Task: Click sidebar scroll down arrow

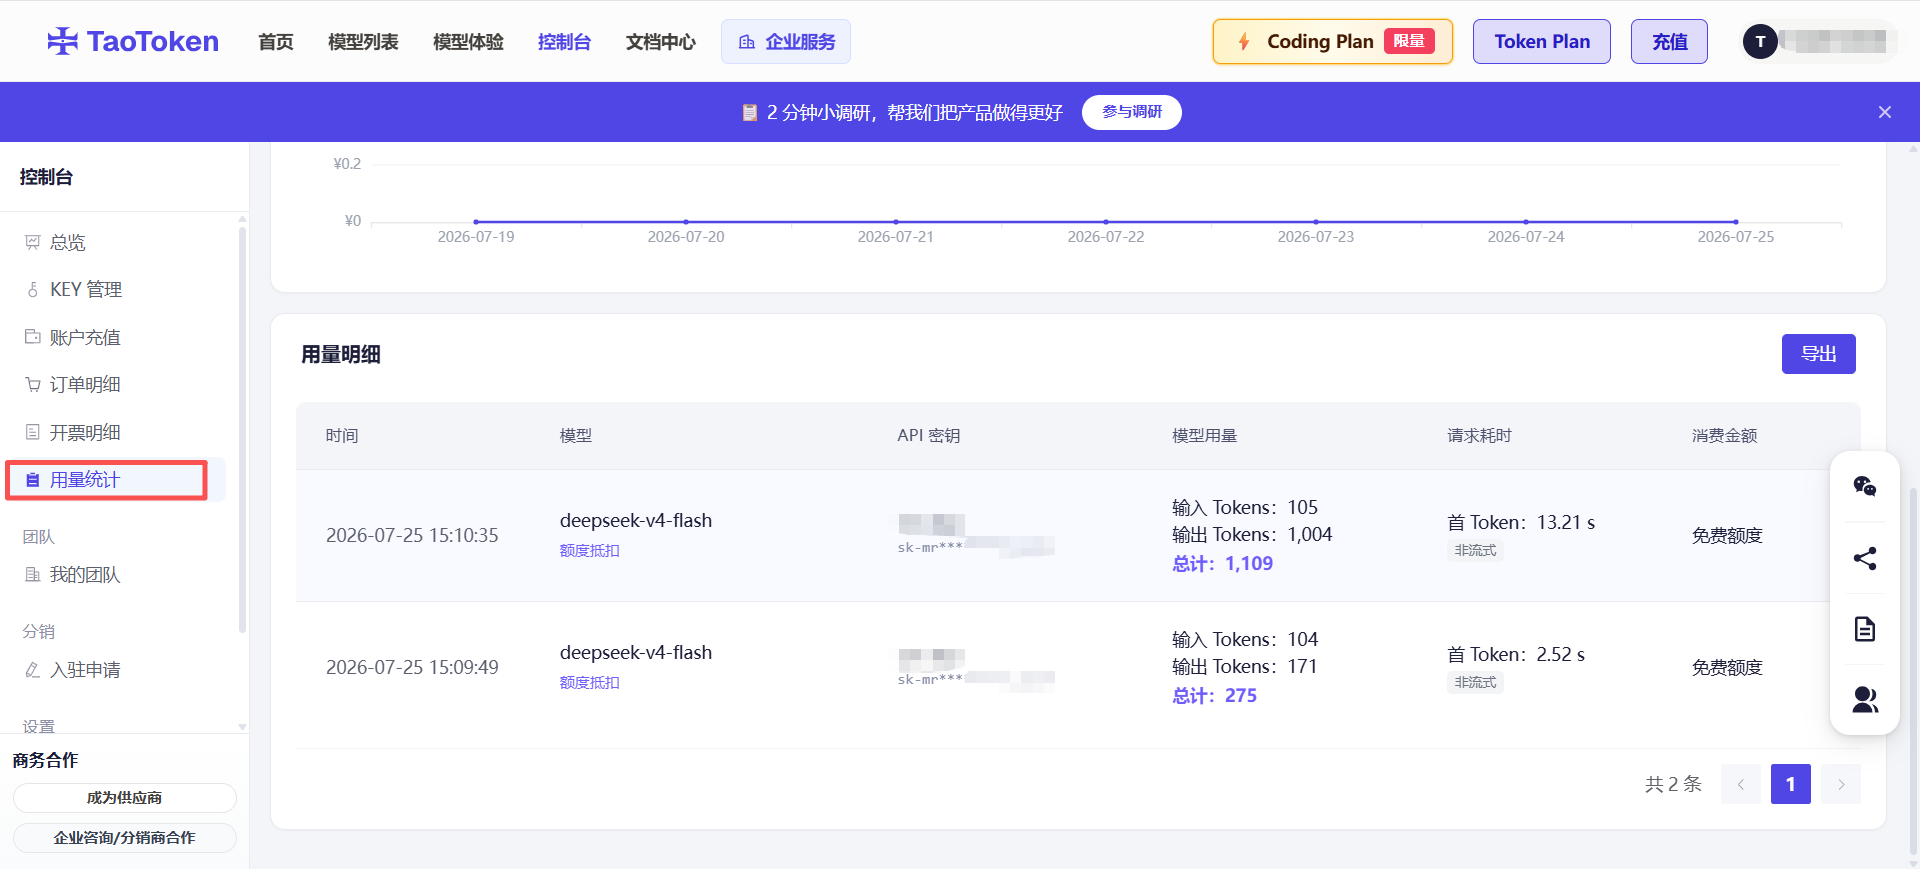Action: [242, 727]
